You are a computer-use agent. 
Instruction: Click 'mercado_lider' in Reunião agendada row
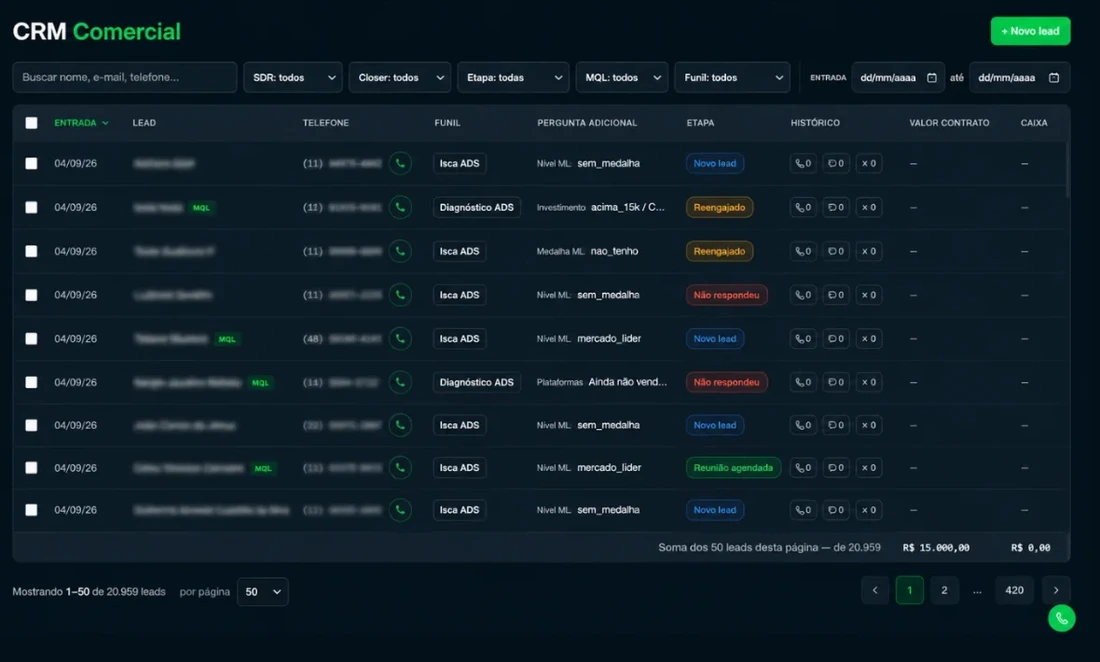(609, 468)
